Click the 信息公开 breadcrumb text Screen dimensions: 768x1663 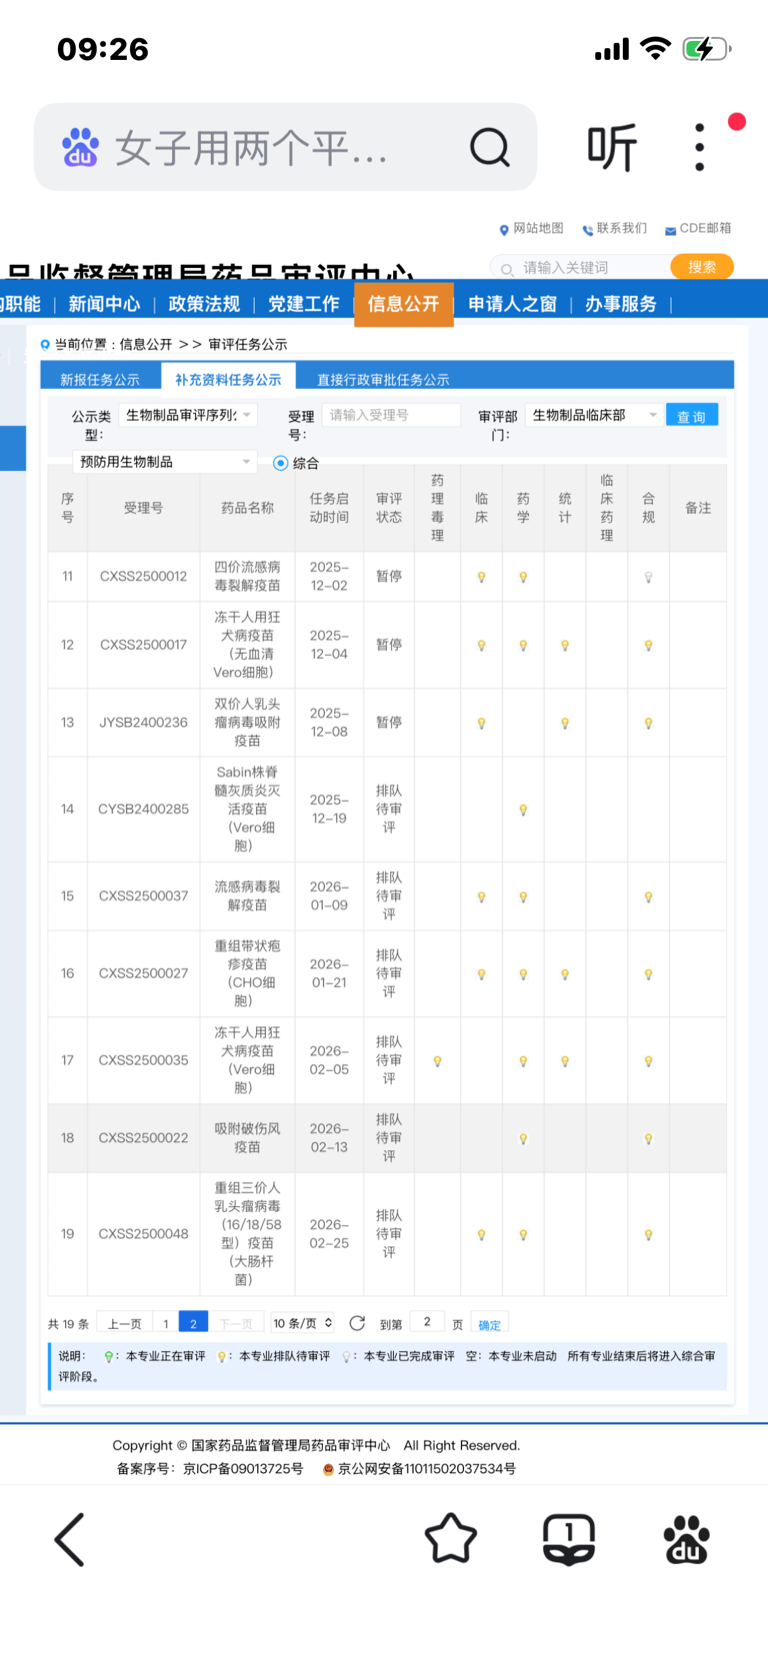click(146, 345)
